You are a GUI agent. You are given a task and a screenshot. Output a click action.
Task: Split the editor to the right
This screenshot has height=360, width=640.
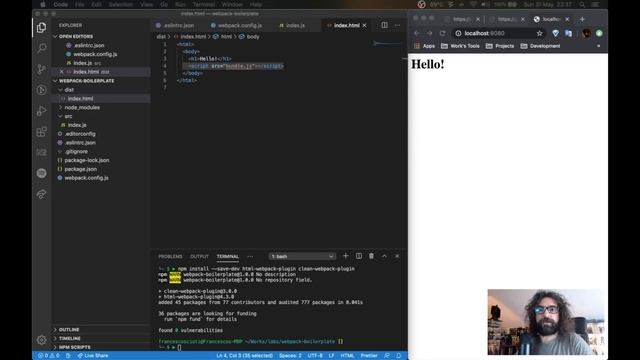[384, 25]
